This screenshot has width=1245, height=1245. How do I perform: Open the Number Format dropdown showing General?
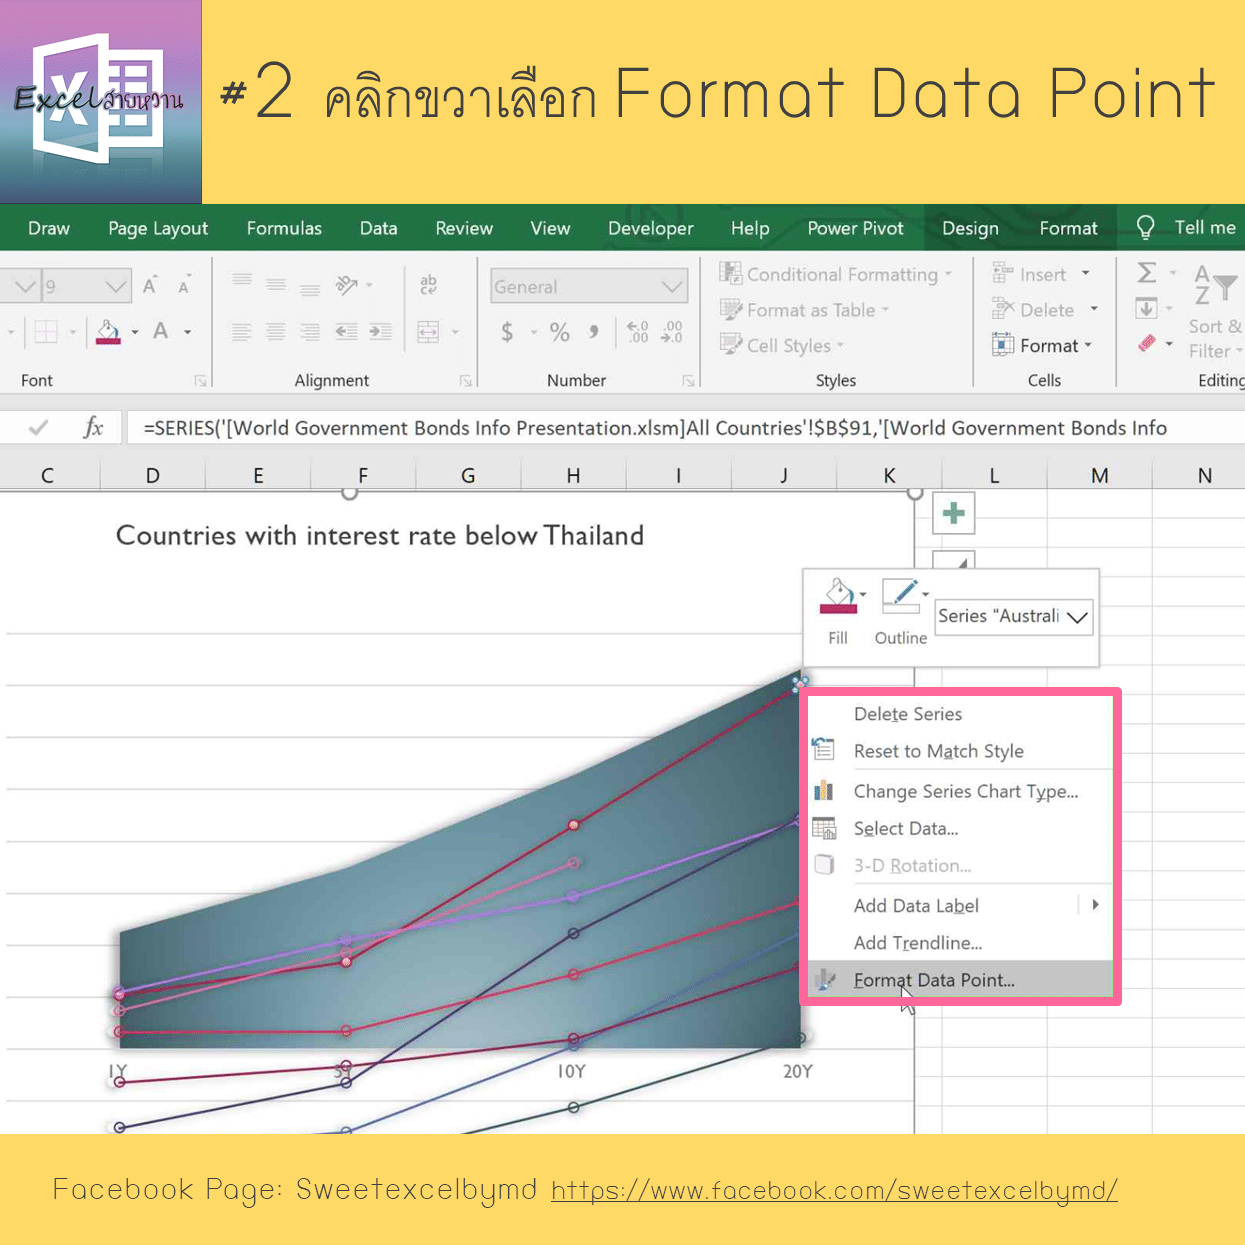coord(588,286)
